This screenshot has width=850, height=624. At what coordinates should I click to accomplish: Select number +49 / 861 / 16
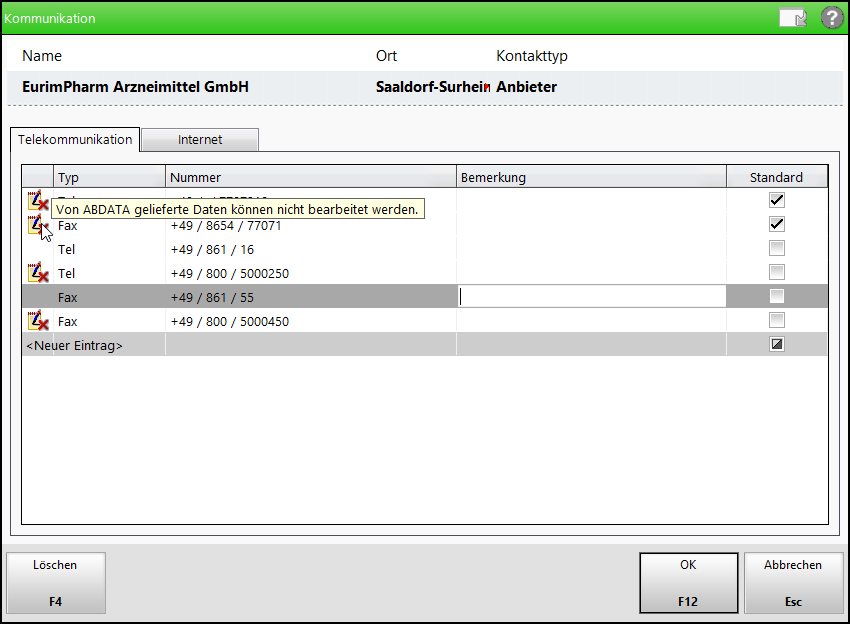pyautogui.click(x=212, y=249)
